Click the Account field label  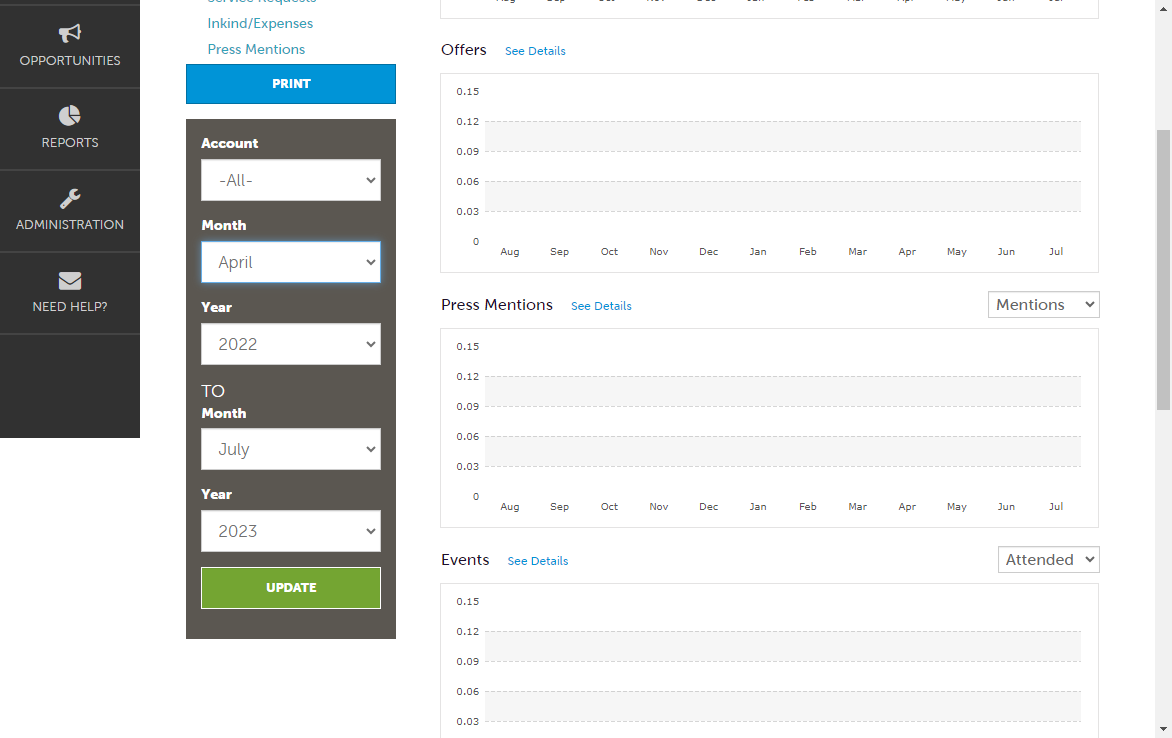click(x=229, y=143)
